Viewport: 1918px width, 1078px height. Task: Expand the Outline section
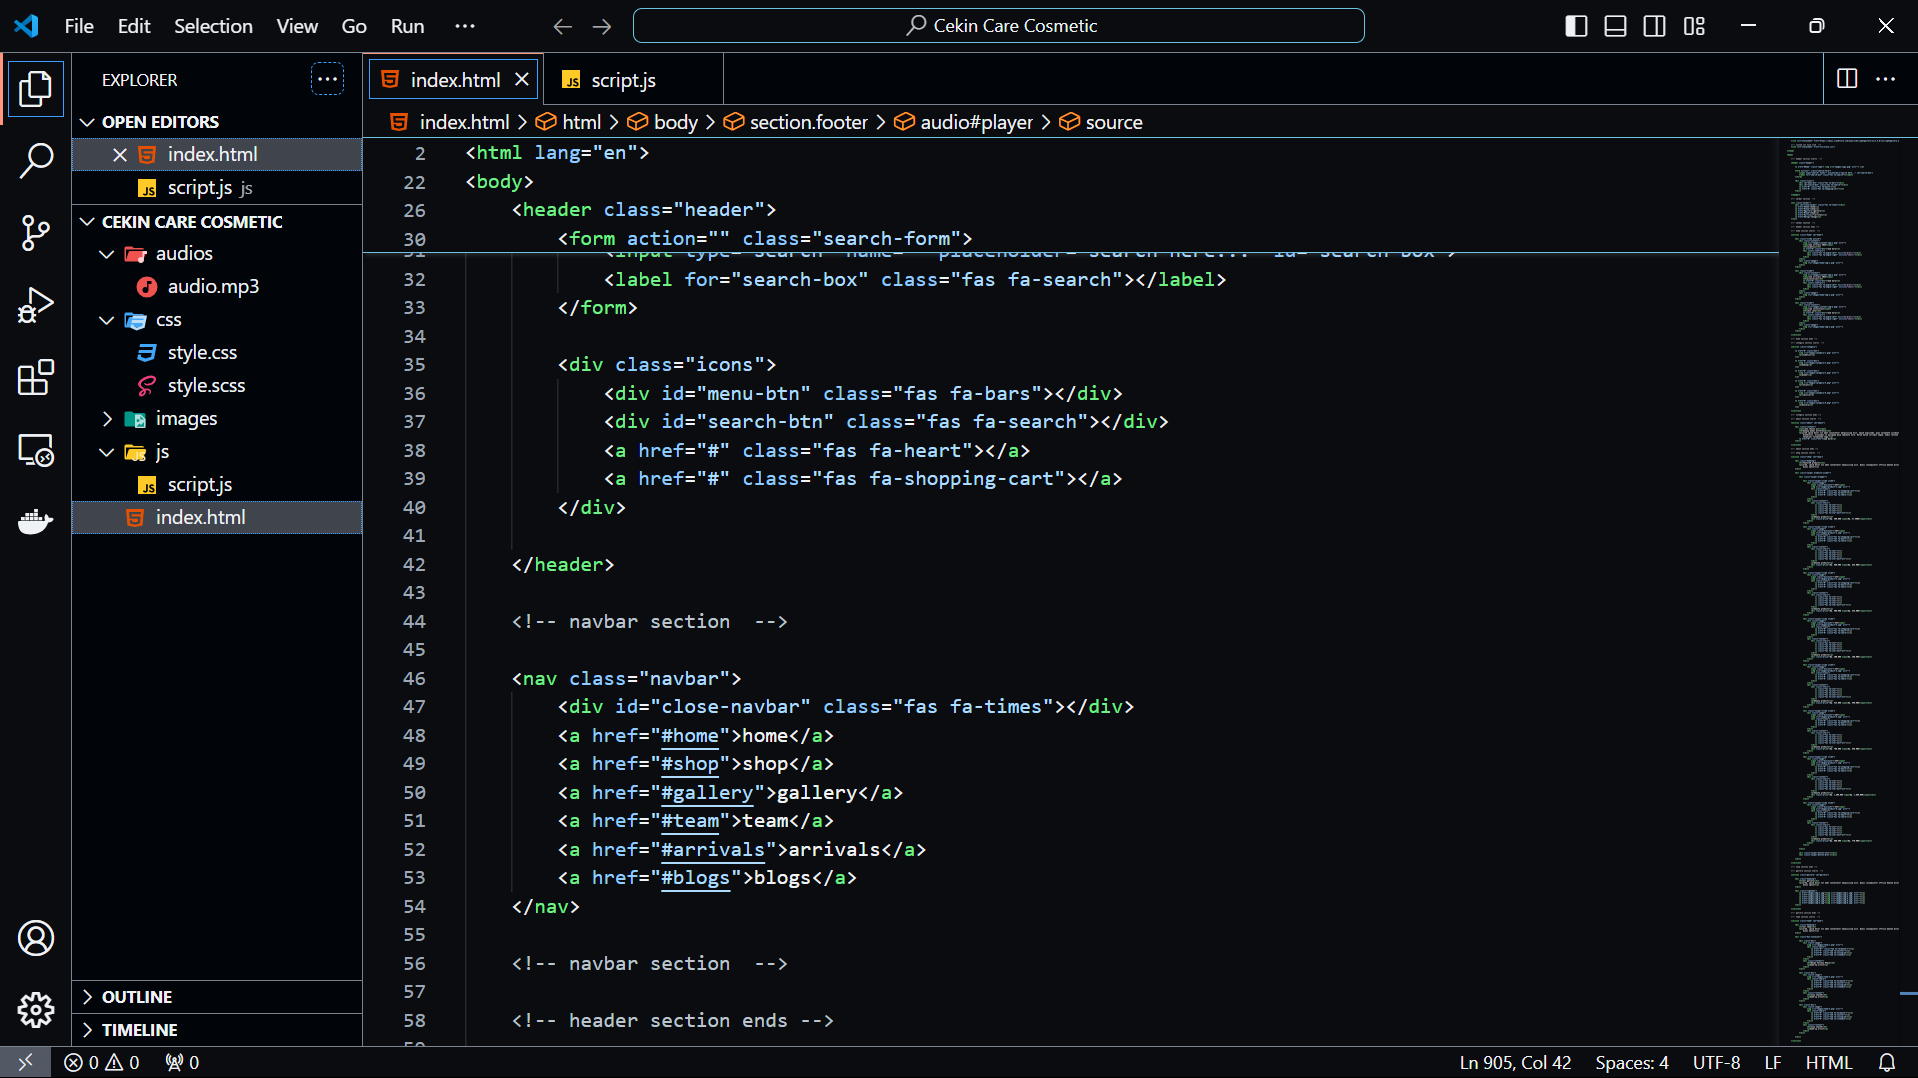pos(217,997)
